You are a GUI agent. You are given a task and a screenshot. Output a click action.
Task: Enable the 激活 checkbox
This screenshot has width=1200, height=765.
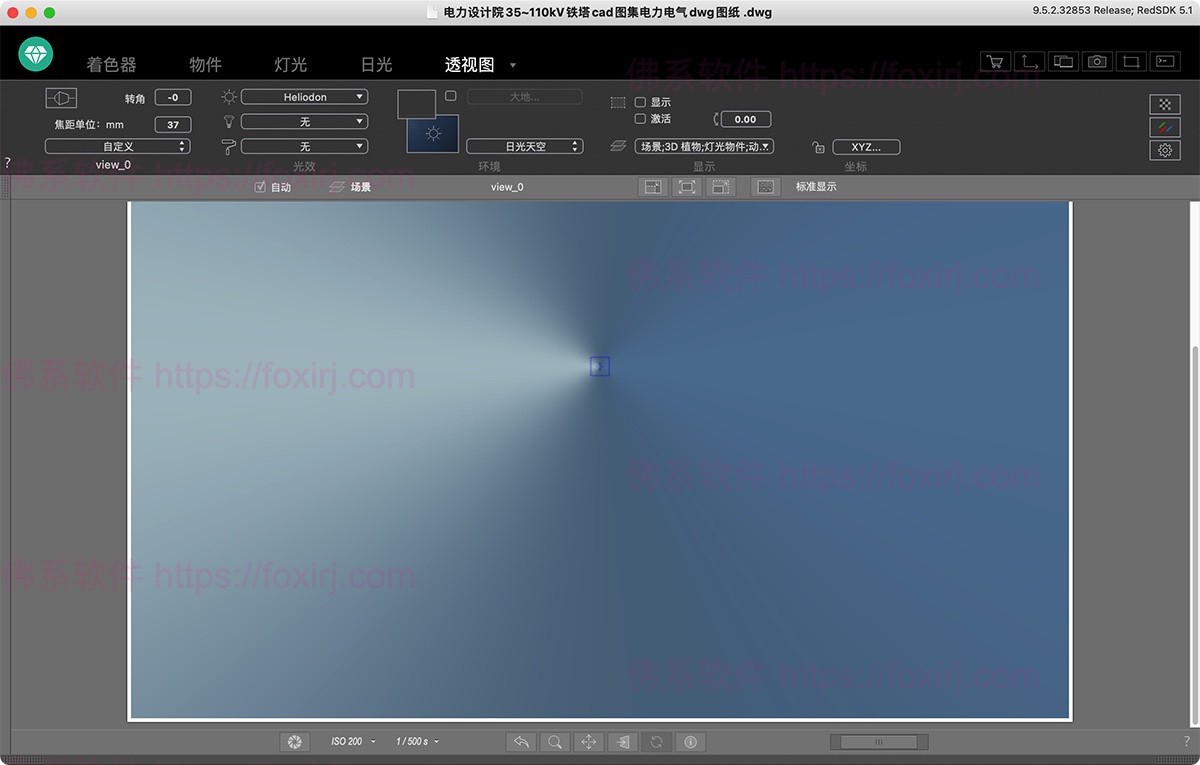tap(641, 119)
